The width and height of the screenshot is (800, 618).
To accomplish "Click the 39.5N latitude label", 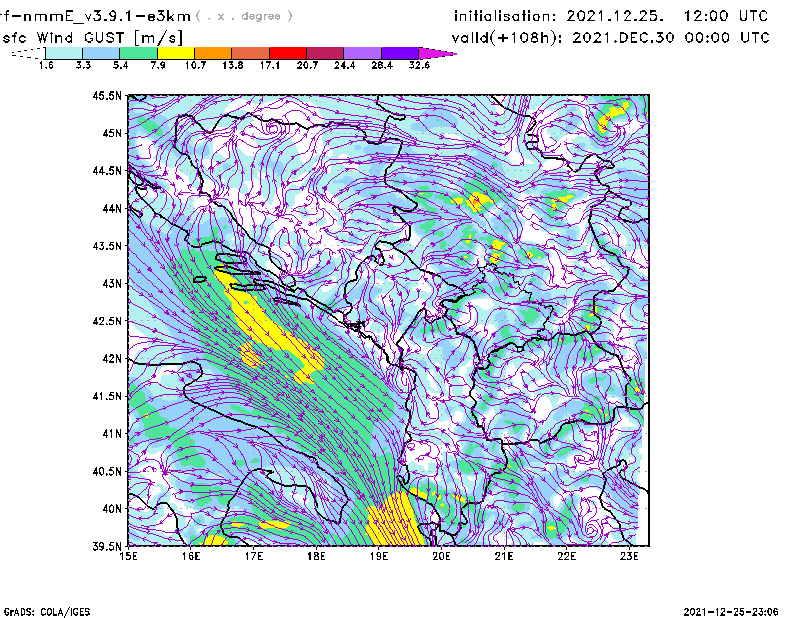I will pyautogui.click(x=107, y=546).
